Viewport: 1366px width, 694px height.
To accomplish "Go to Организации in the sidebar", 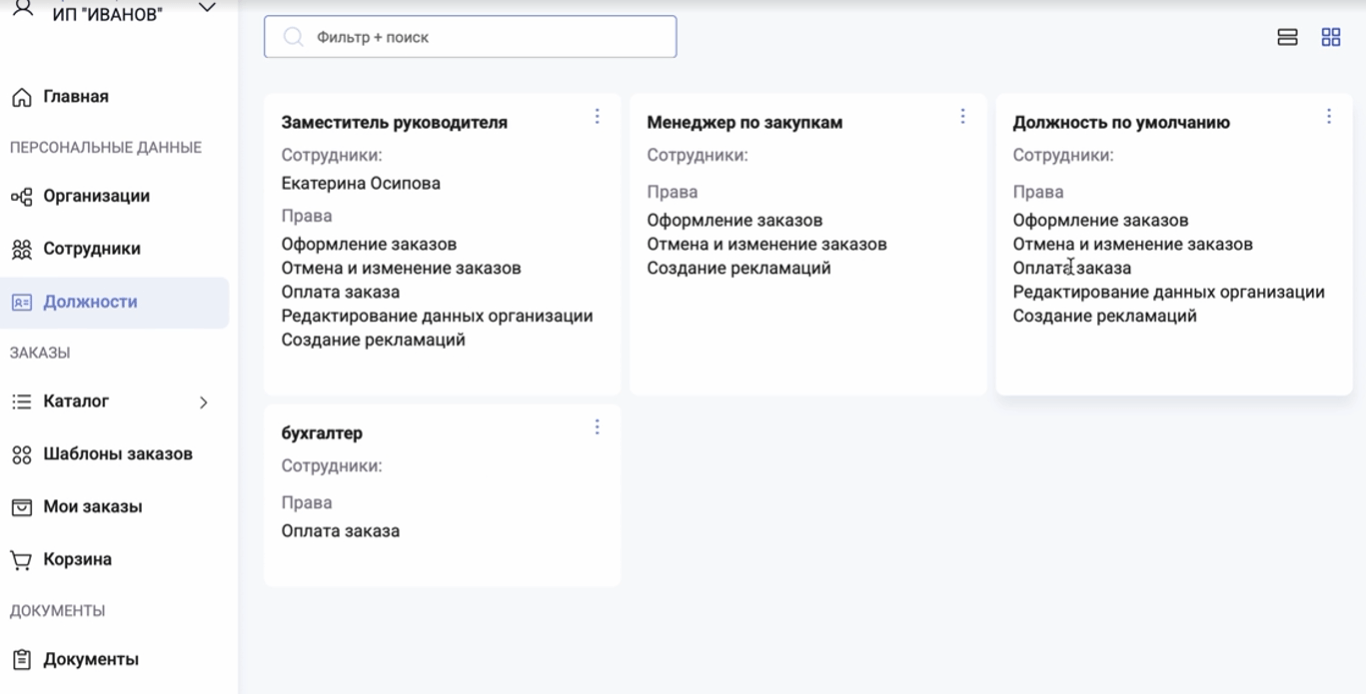I will [x=96, y=196].
